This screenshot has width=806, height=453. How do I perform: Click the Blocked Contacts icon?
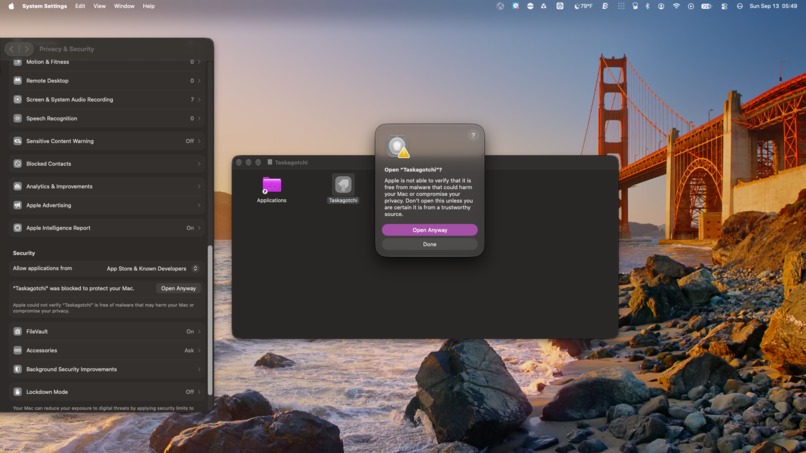(17, 164)
